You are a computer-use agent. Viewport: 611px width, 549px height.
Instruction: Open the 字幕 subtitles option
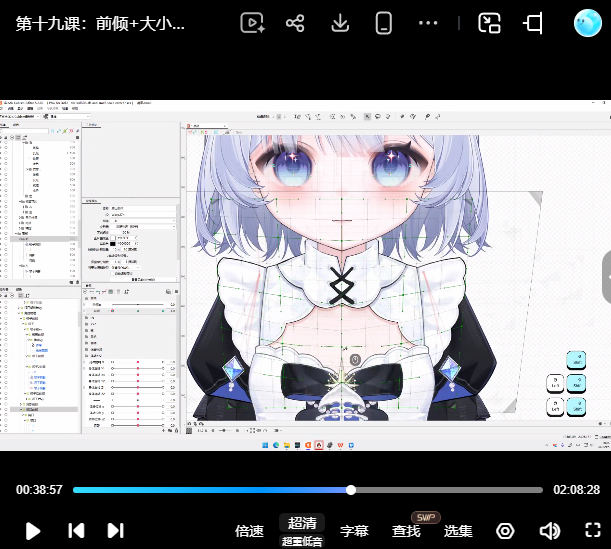pyautogui.click(x=354, y=531)
